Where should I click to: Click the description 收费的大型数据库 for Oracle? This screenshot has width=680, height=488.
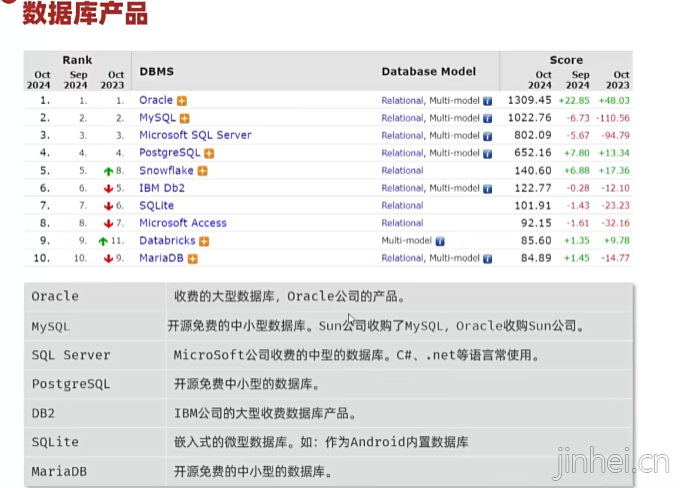pyautogui.click(x=289, y=297)
